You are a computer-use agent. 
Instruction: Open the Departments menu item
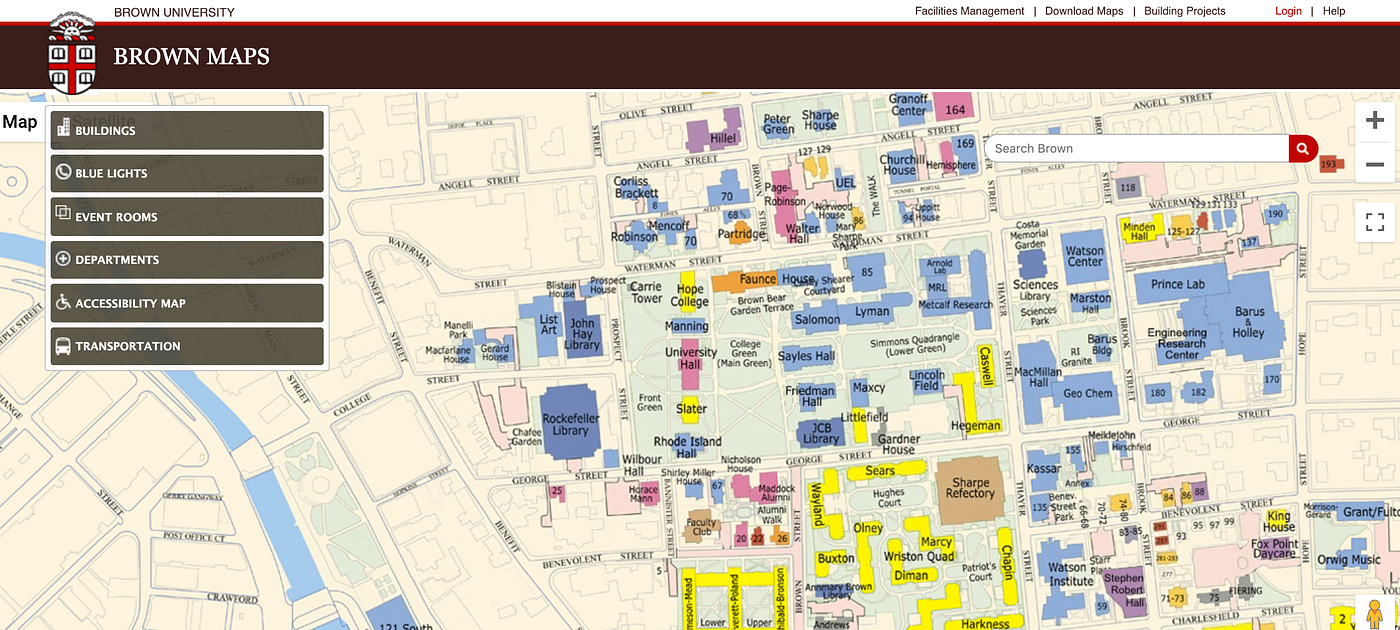[x=187, y=259]
